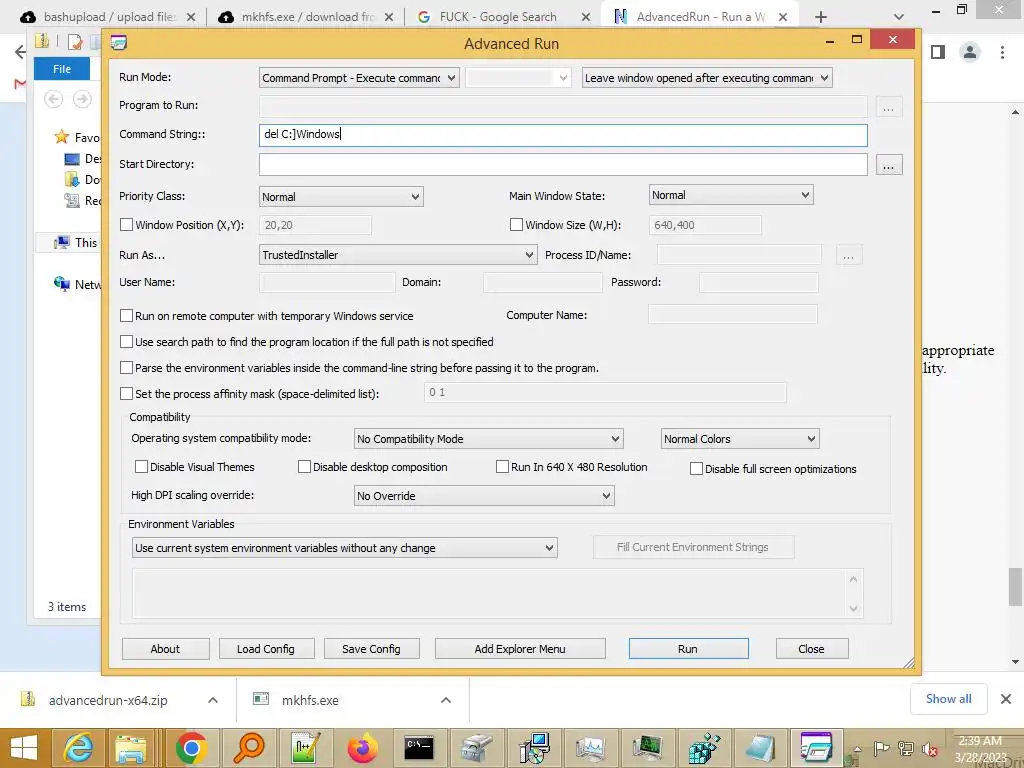The image size is (1024, 768).
Task: Click the About button
Action: click(x=165, y=648)
